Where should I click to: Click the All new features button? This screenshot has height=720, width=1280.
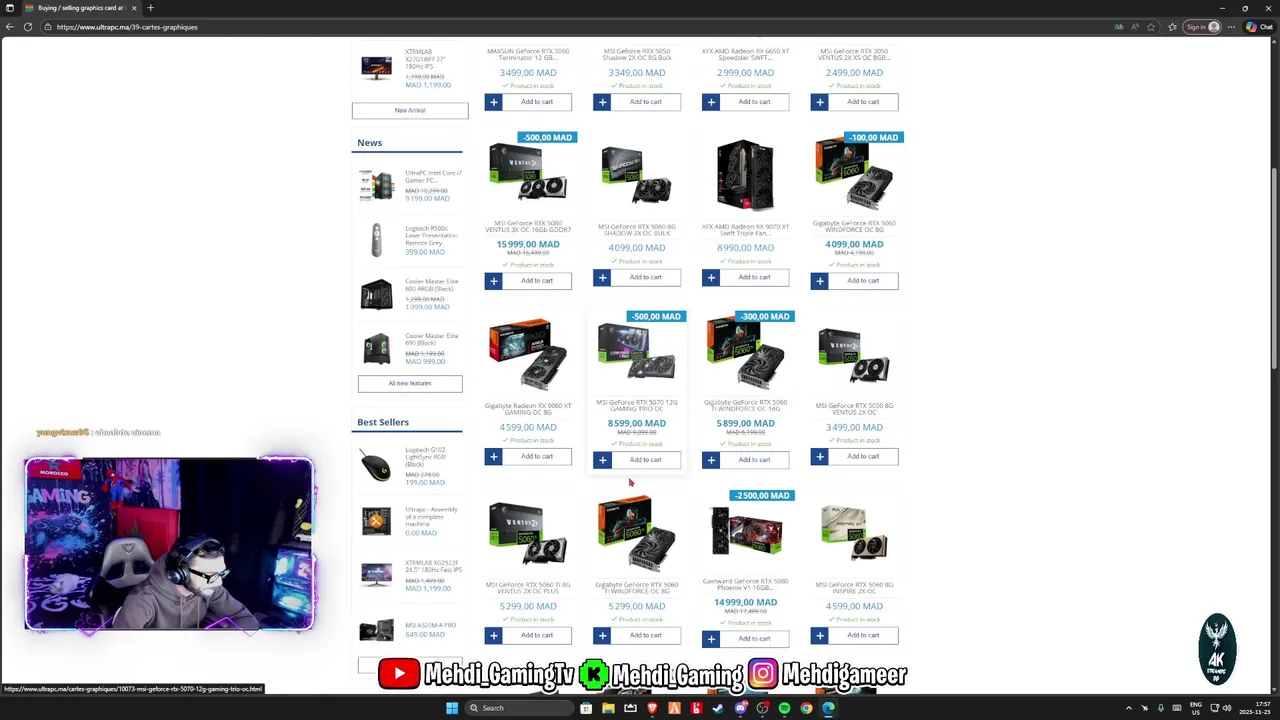tap(410, 383)
